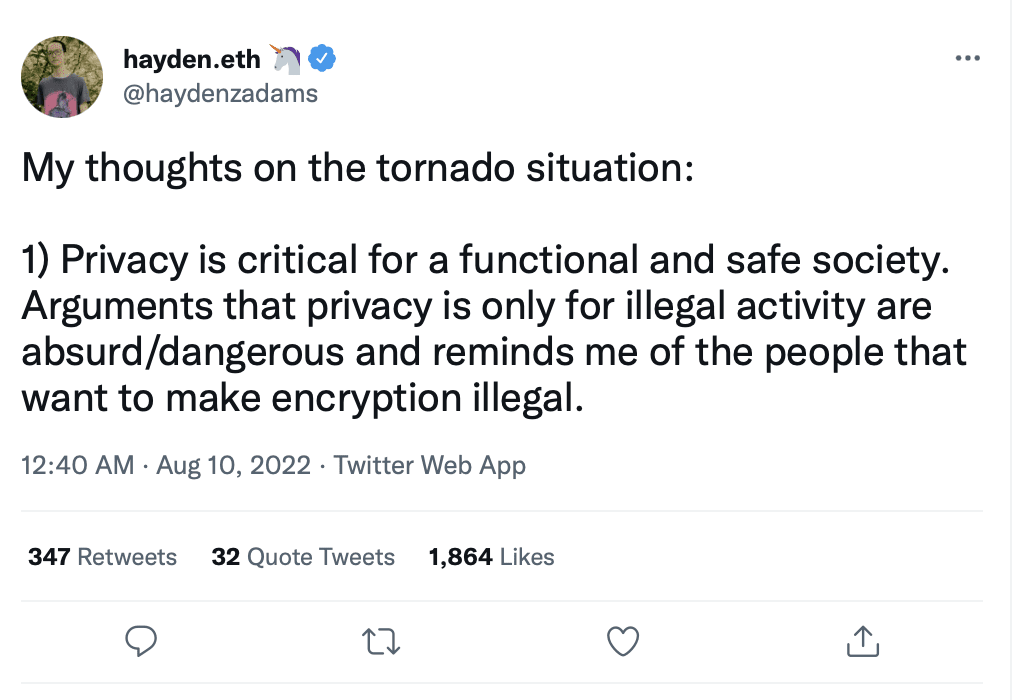Click the hayden.eth display name

192,60
